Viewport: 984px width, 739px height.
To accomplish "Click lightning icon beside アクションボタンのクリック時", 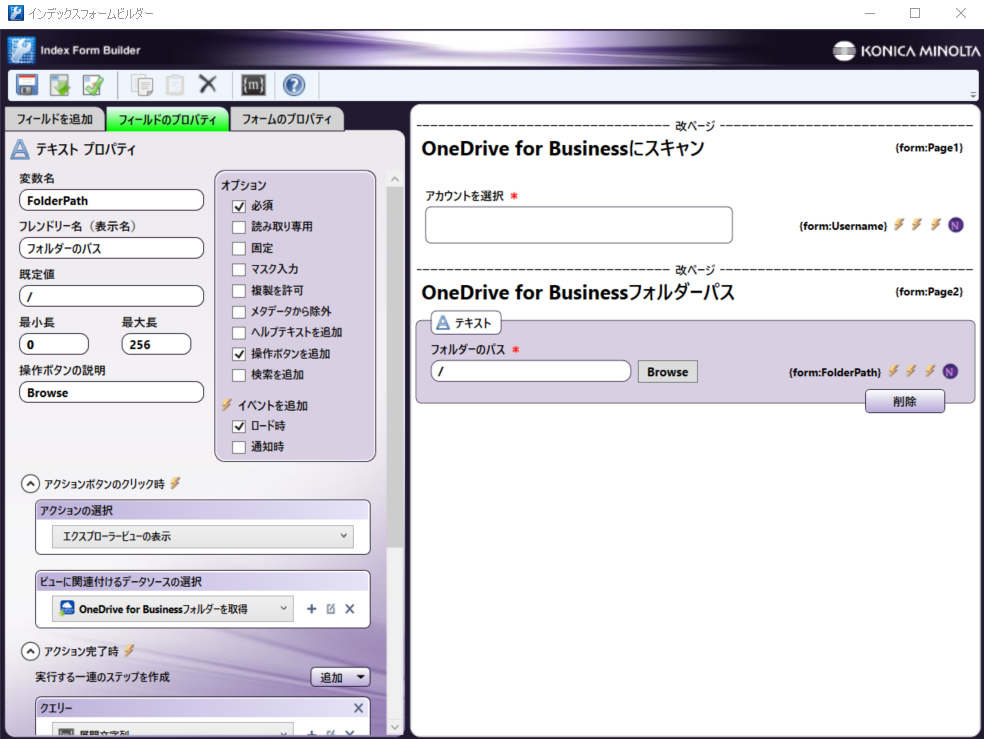I will tap(175, 482).
